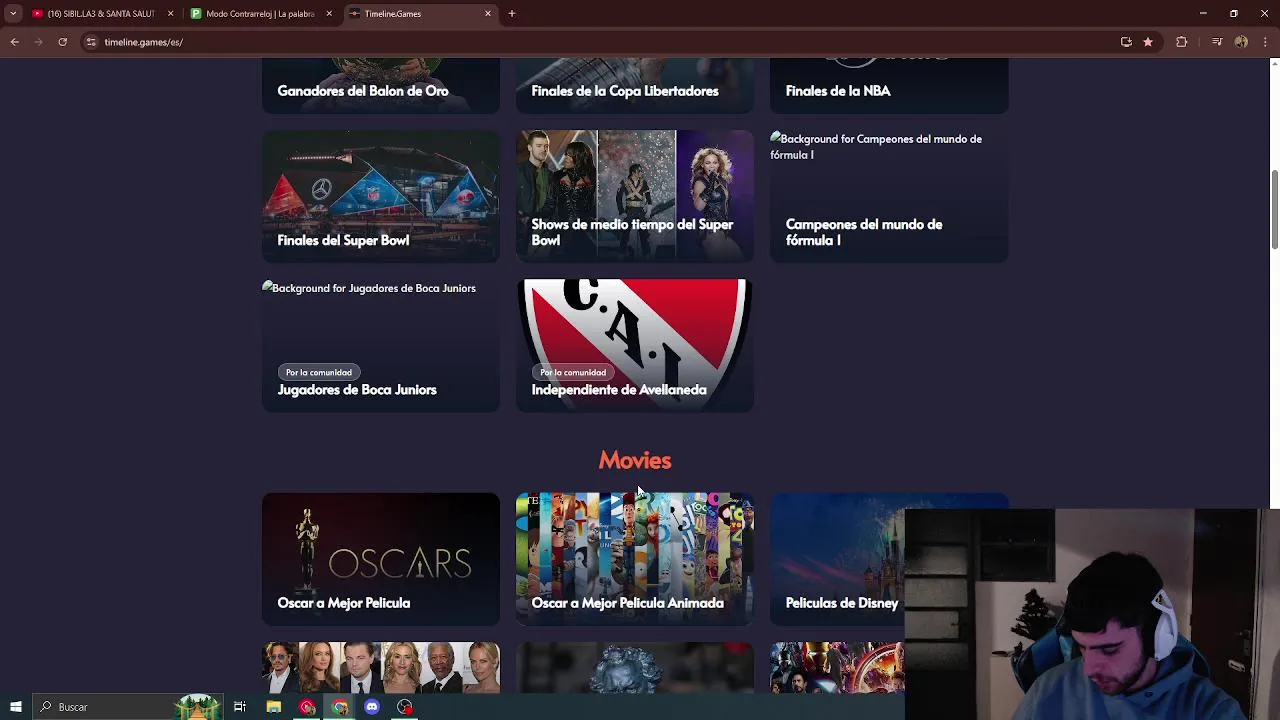Toggle the bookmark star for this page

[x=1148, y=42]
